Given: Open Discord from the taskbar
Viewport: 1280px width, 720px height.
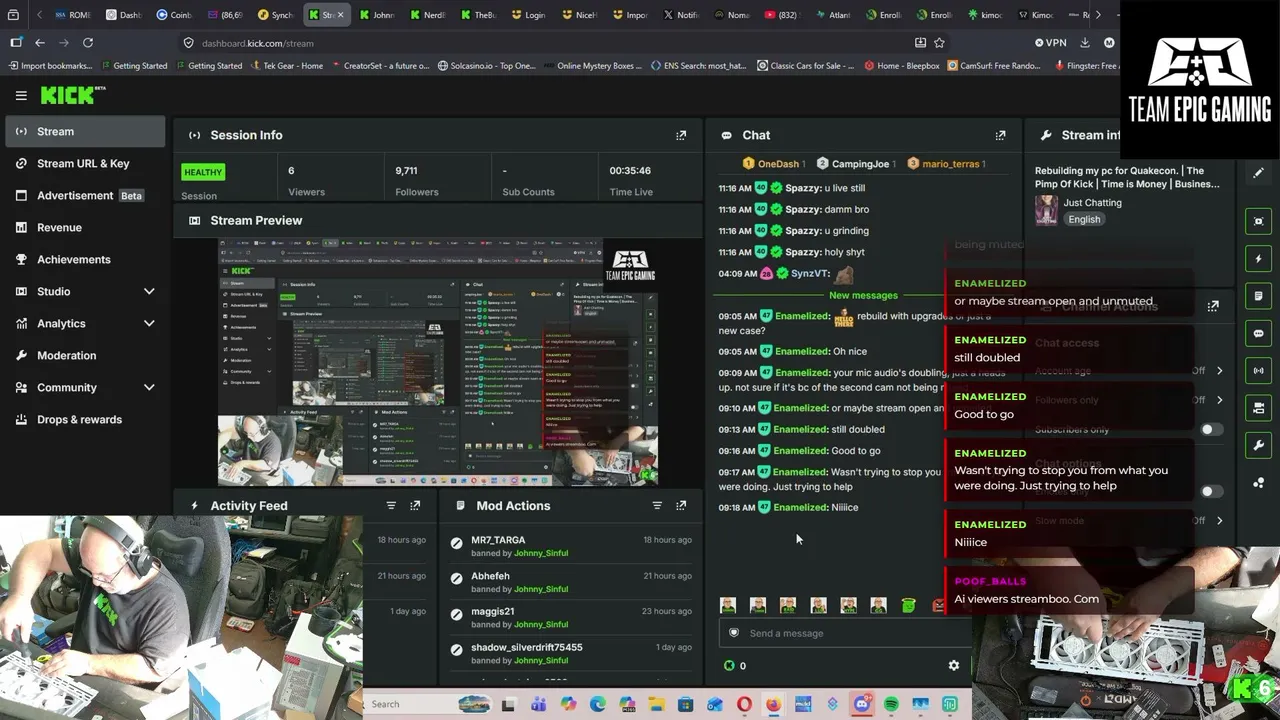Looking at the screenshot, I should 862,704.
